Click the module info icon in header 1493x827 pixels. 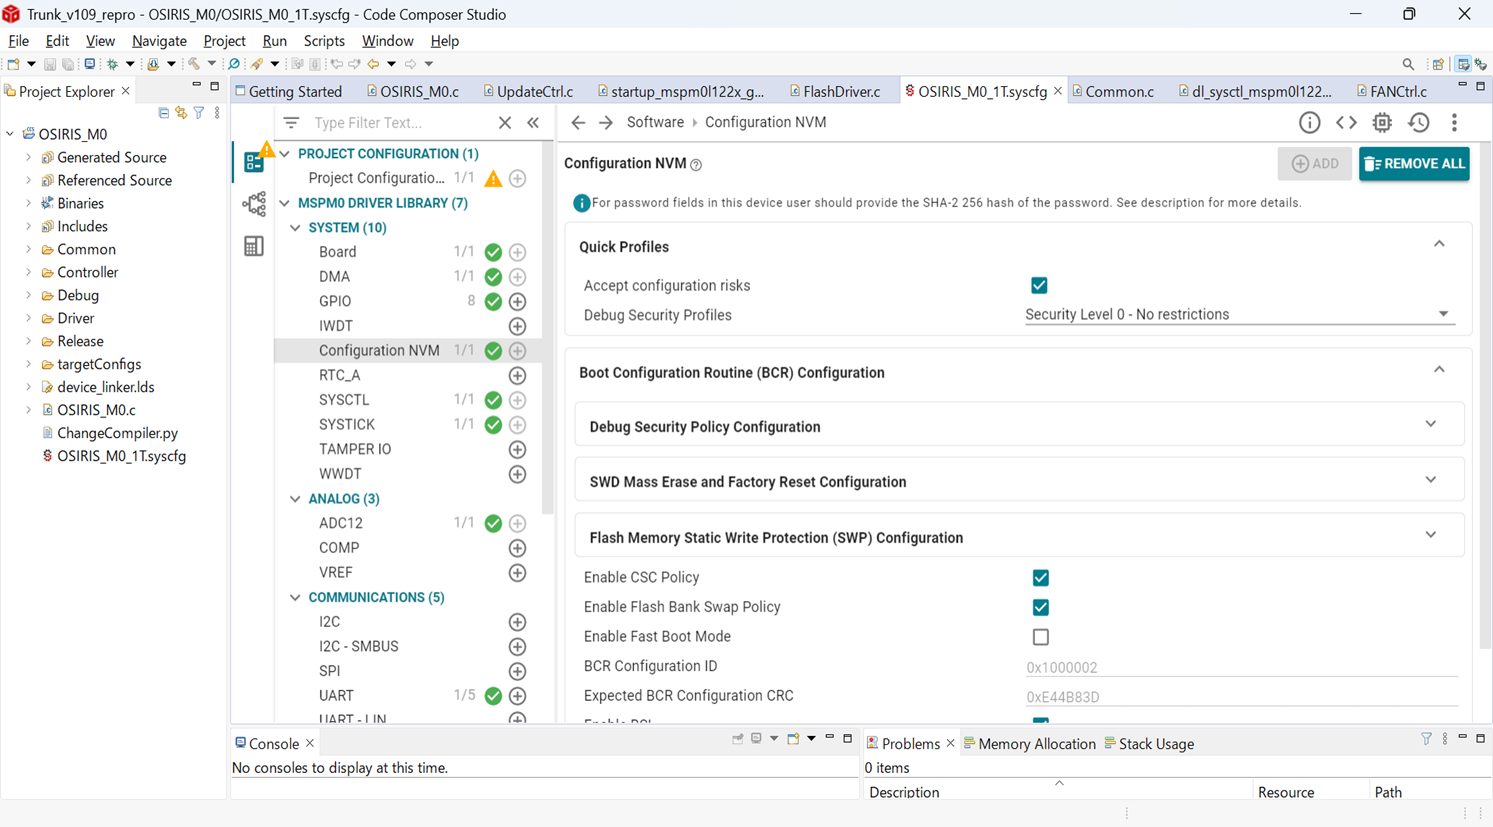click(x=1309, y=123)
